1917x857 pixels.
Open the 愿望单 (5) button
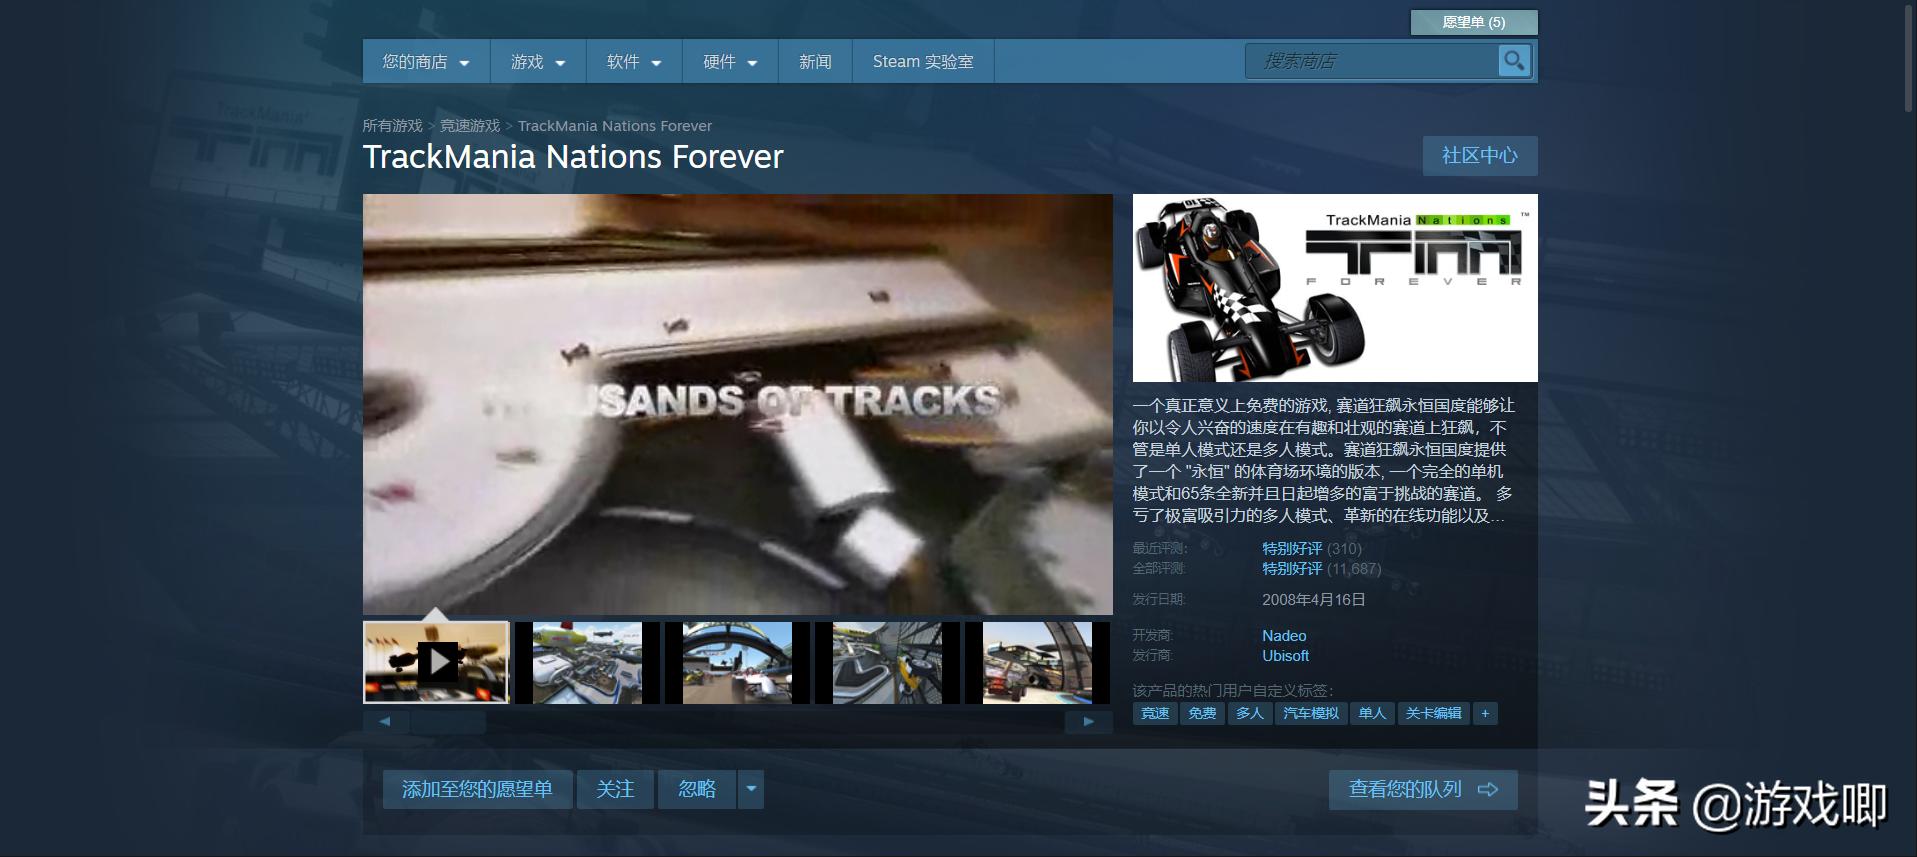tap(1474, 22)
